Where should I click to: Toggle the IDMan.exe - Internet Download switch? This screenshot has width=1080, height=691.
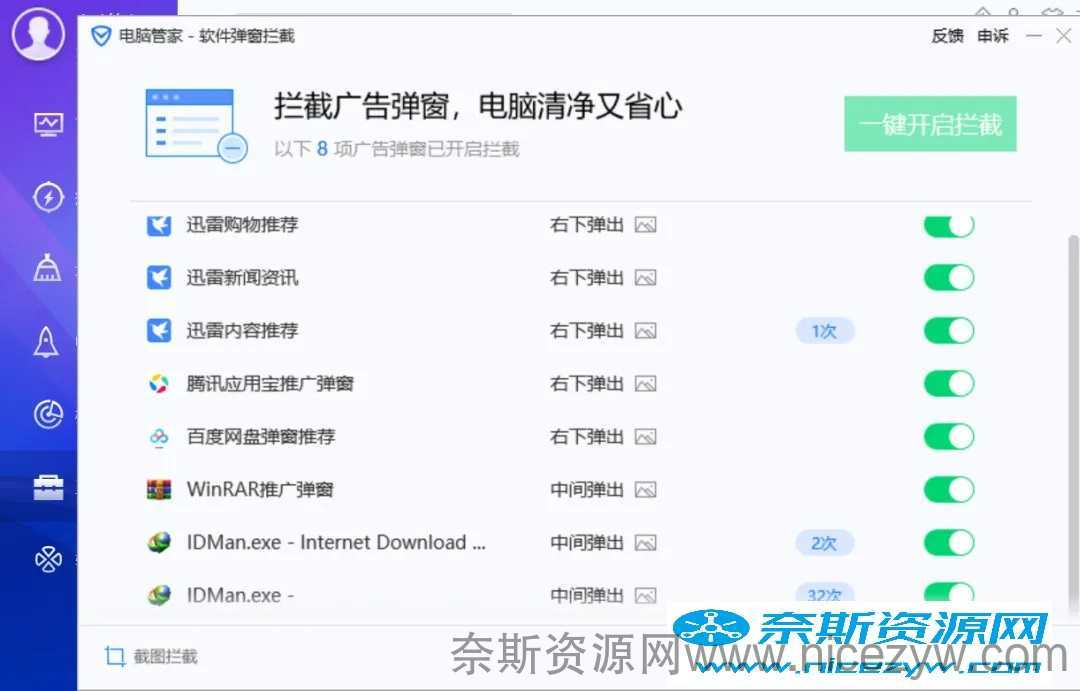tap(949, 543)
